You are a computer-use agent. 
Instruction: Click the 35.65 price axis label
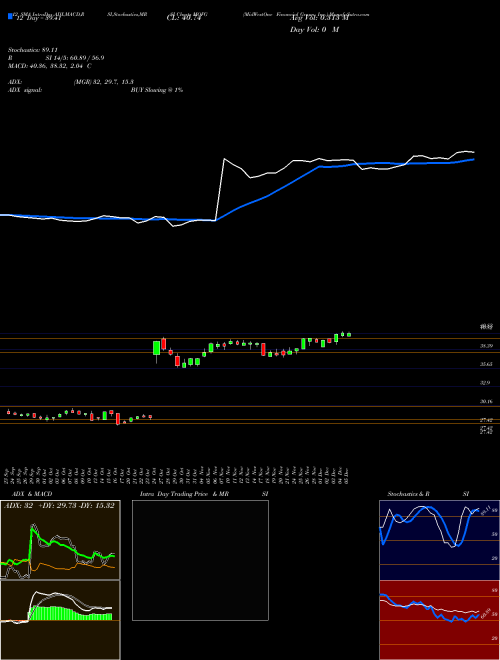pos(486,364)
